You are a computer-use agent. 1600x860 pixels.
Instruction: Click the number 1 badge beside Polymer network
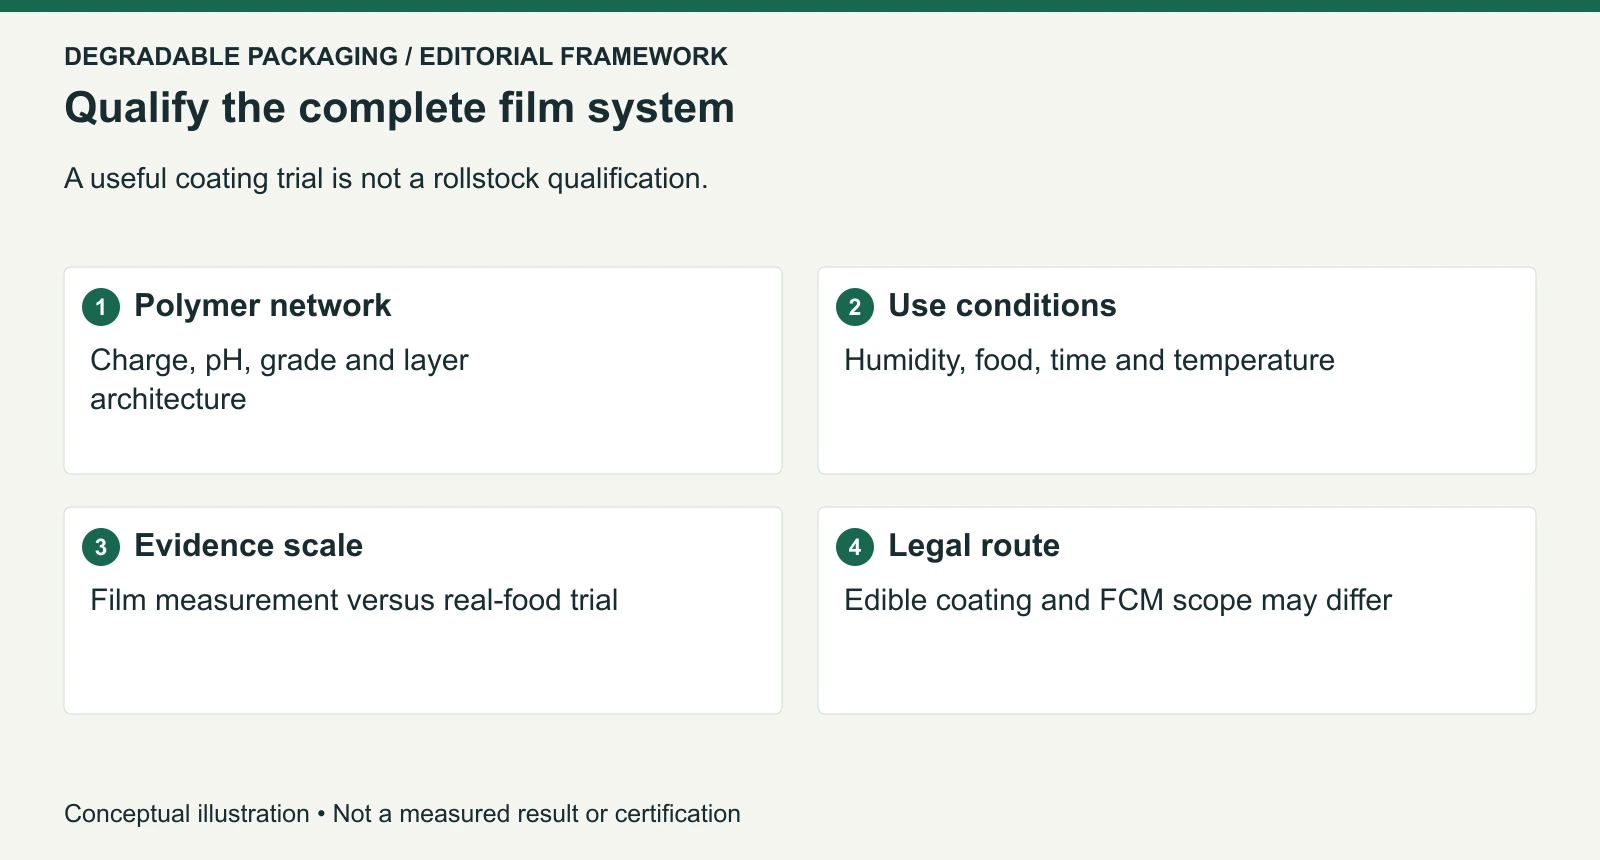[101, 307]
